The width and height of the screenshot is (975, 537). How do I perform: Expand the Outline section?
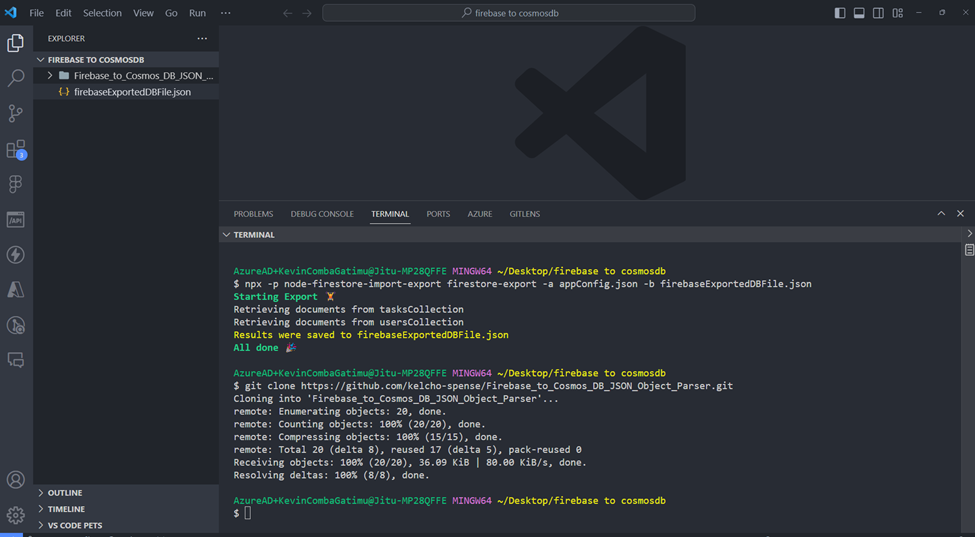(126, 493)
